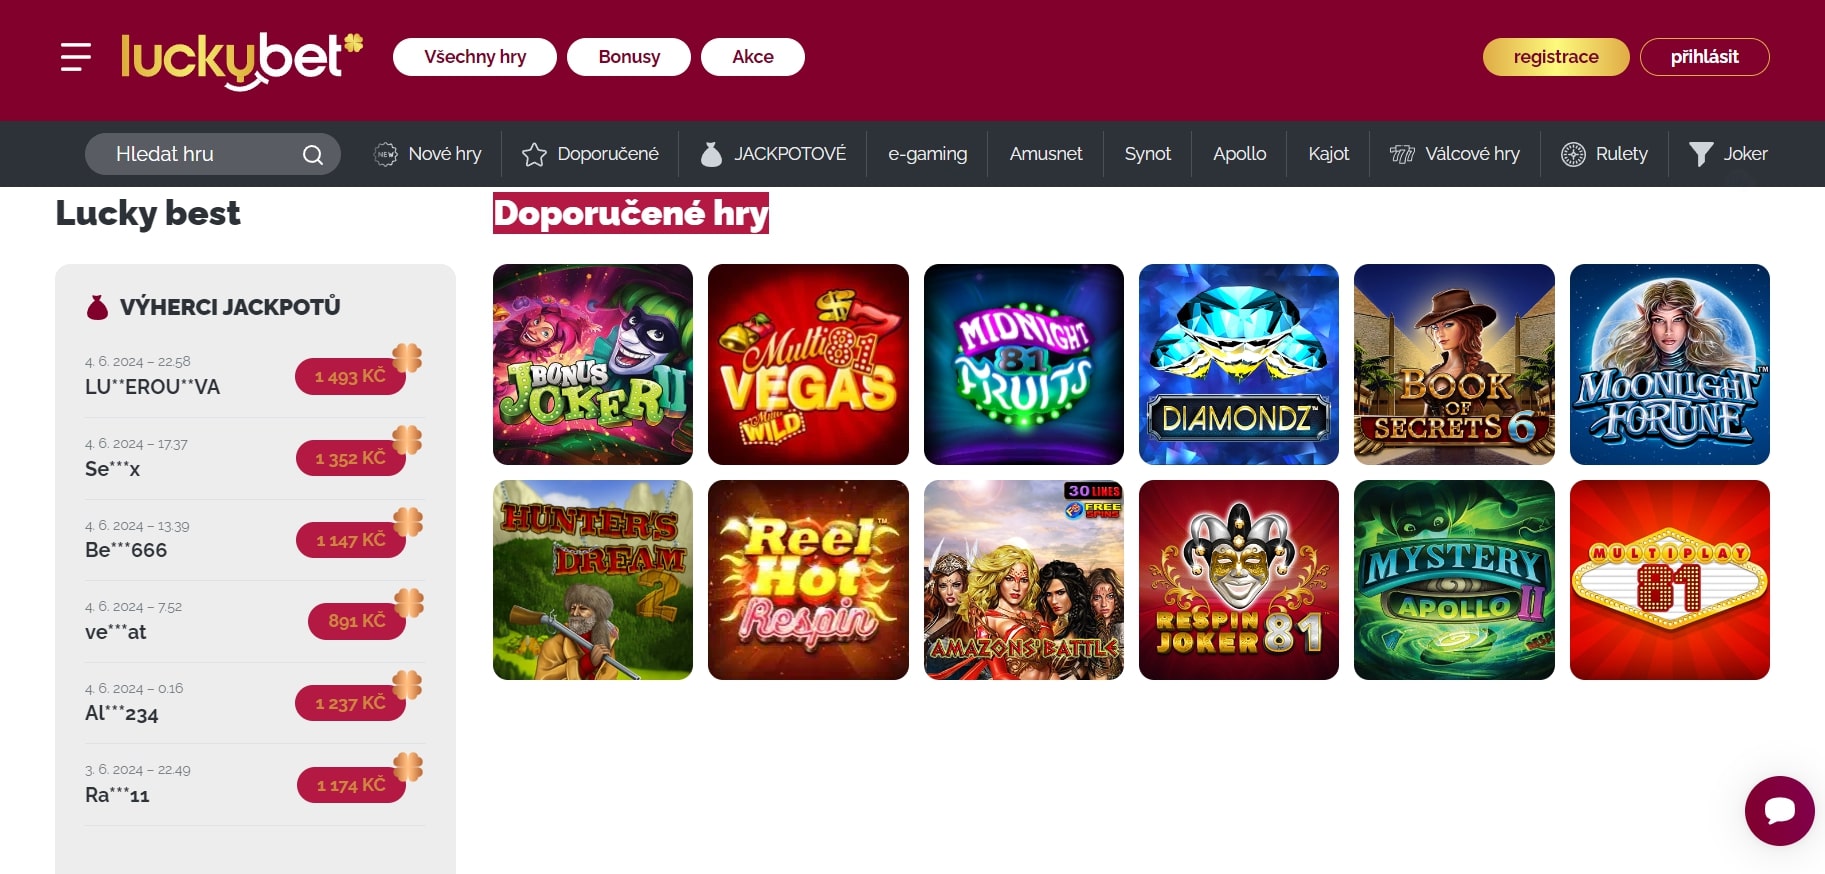Click the search magnifier icon
Viewport: 1825px width, 874px height.
click(x=313, y=155)
